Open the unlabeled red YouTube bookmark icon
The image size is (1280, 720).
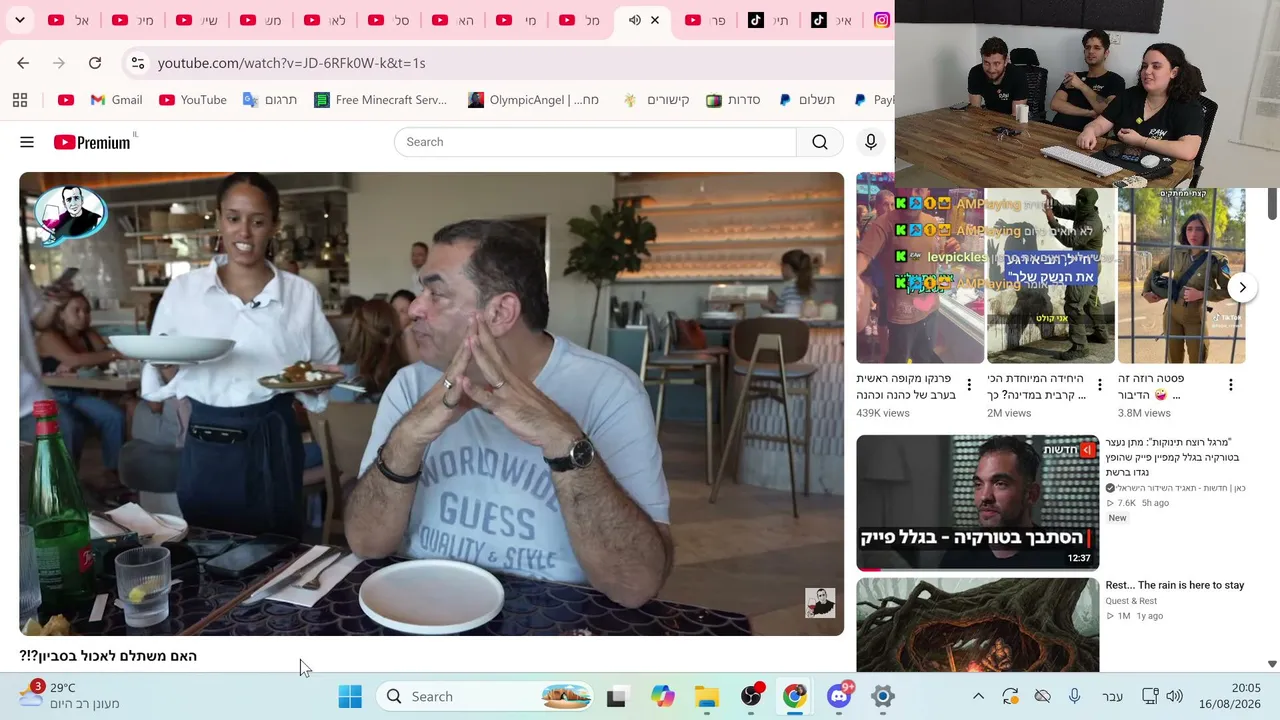coord(66,100)
